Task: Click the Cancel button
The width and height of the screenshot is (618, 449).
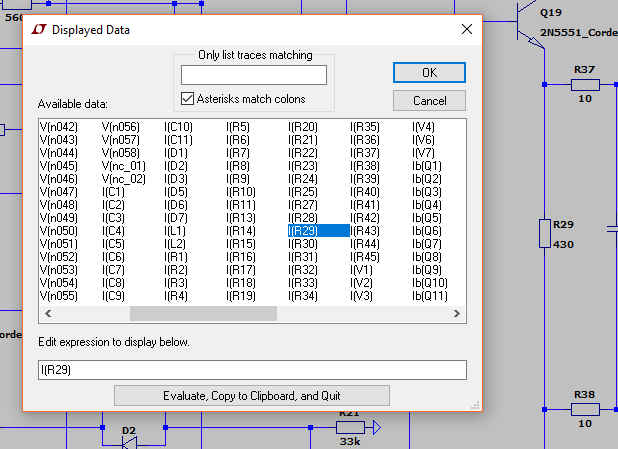Action: 429,101
